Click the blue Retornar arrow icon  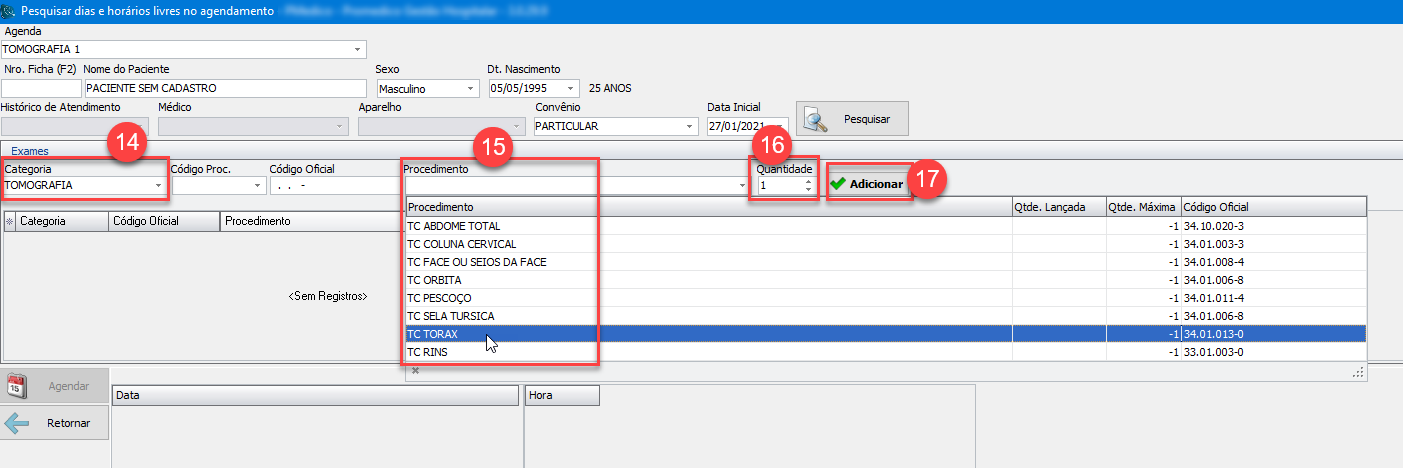click(17, 423)
